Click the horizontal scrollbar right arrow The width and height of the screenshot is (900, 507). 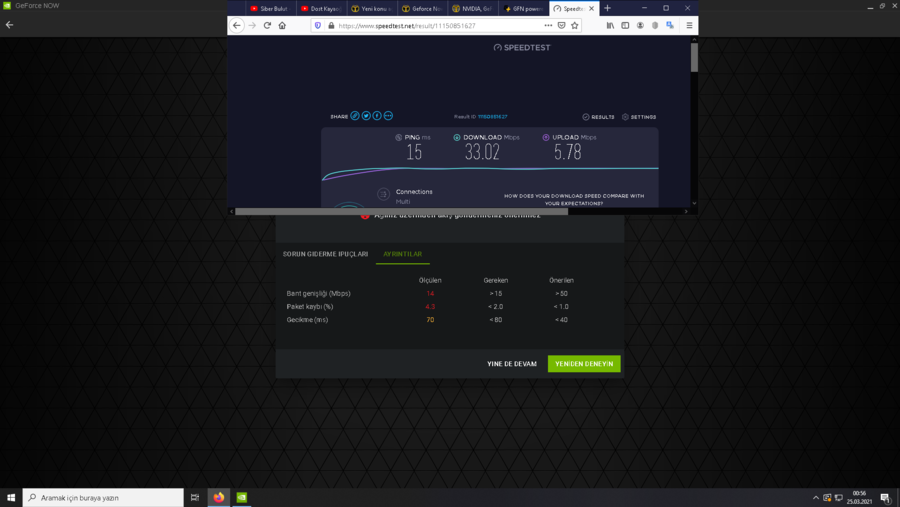click(x=686, y=211)
